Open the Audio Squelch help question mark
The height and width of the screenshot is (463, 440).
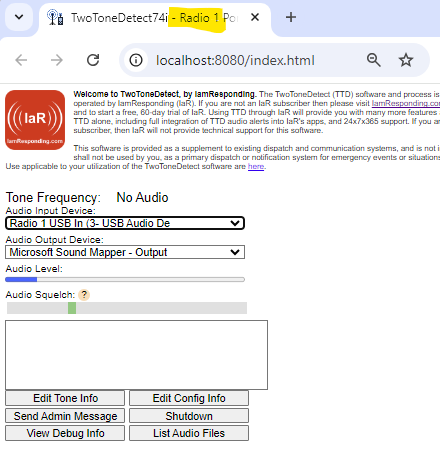(84, 295)
